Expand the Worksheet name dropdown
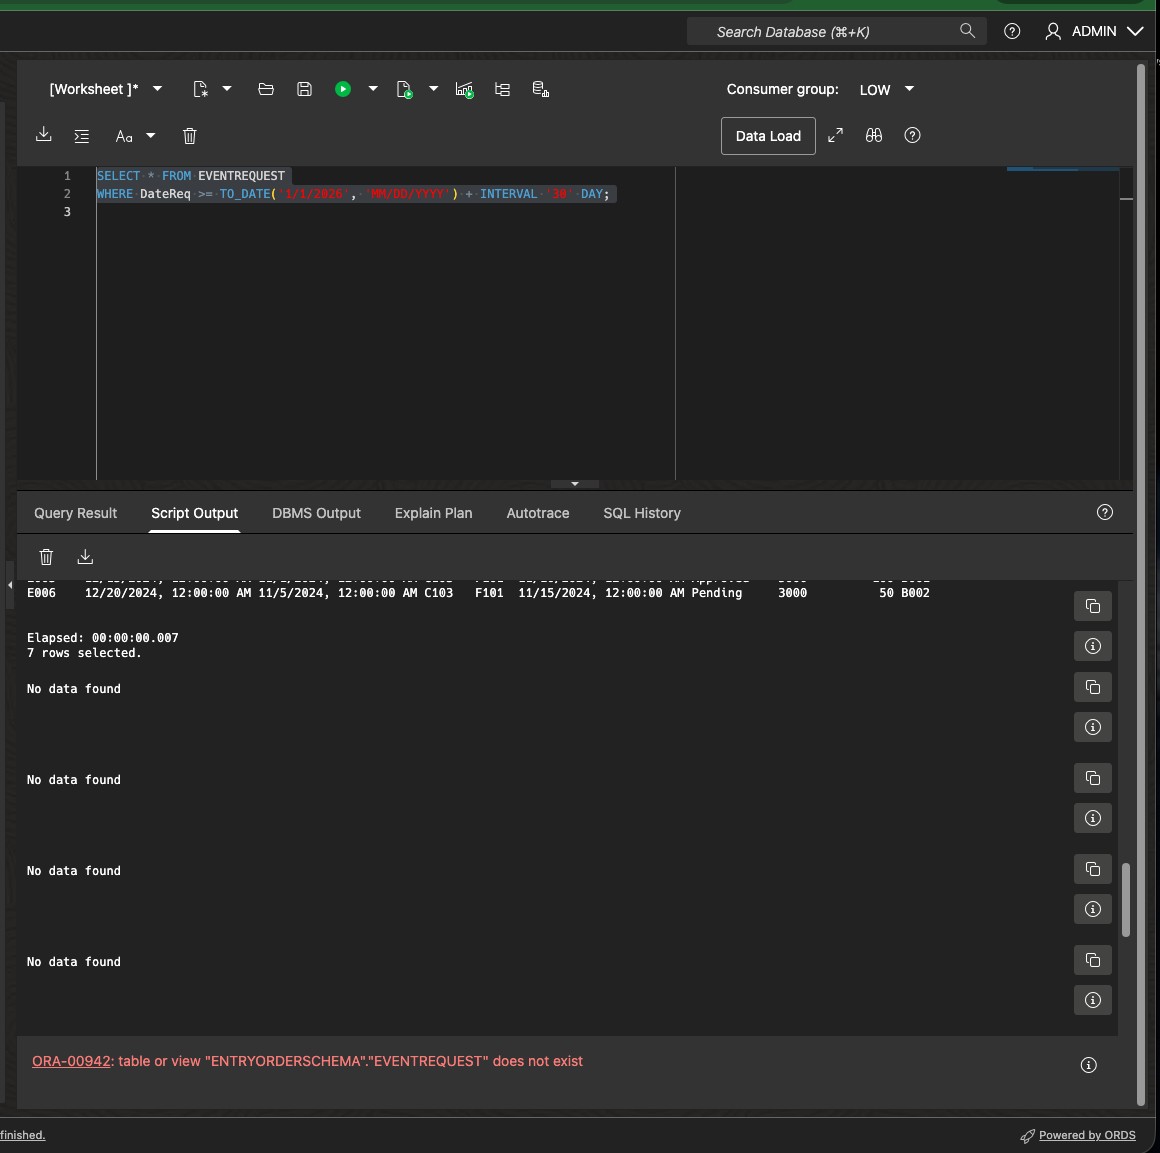Screen dimensions: 1160x1153 pyautogui.click(x=157, y=89)
